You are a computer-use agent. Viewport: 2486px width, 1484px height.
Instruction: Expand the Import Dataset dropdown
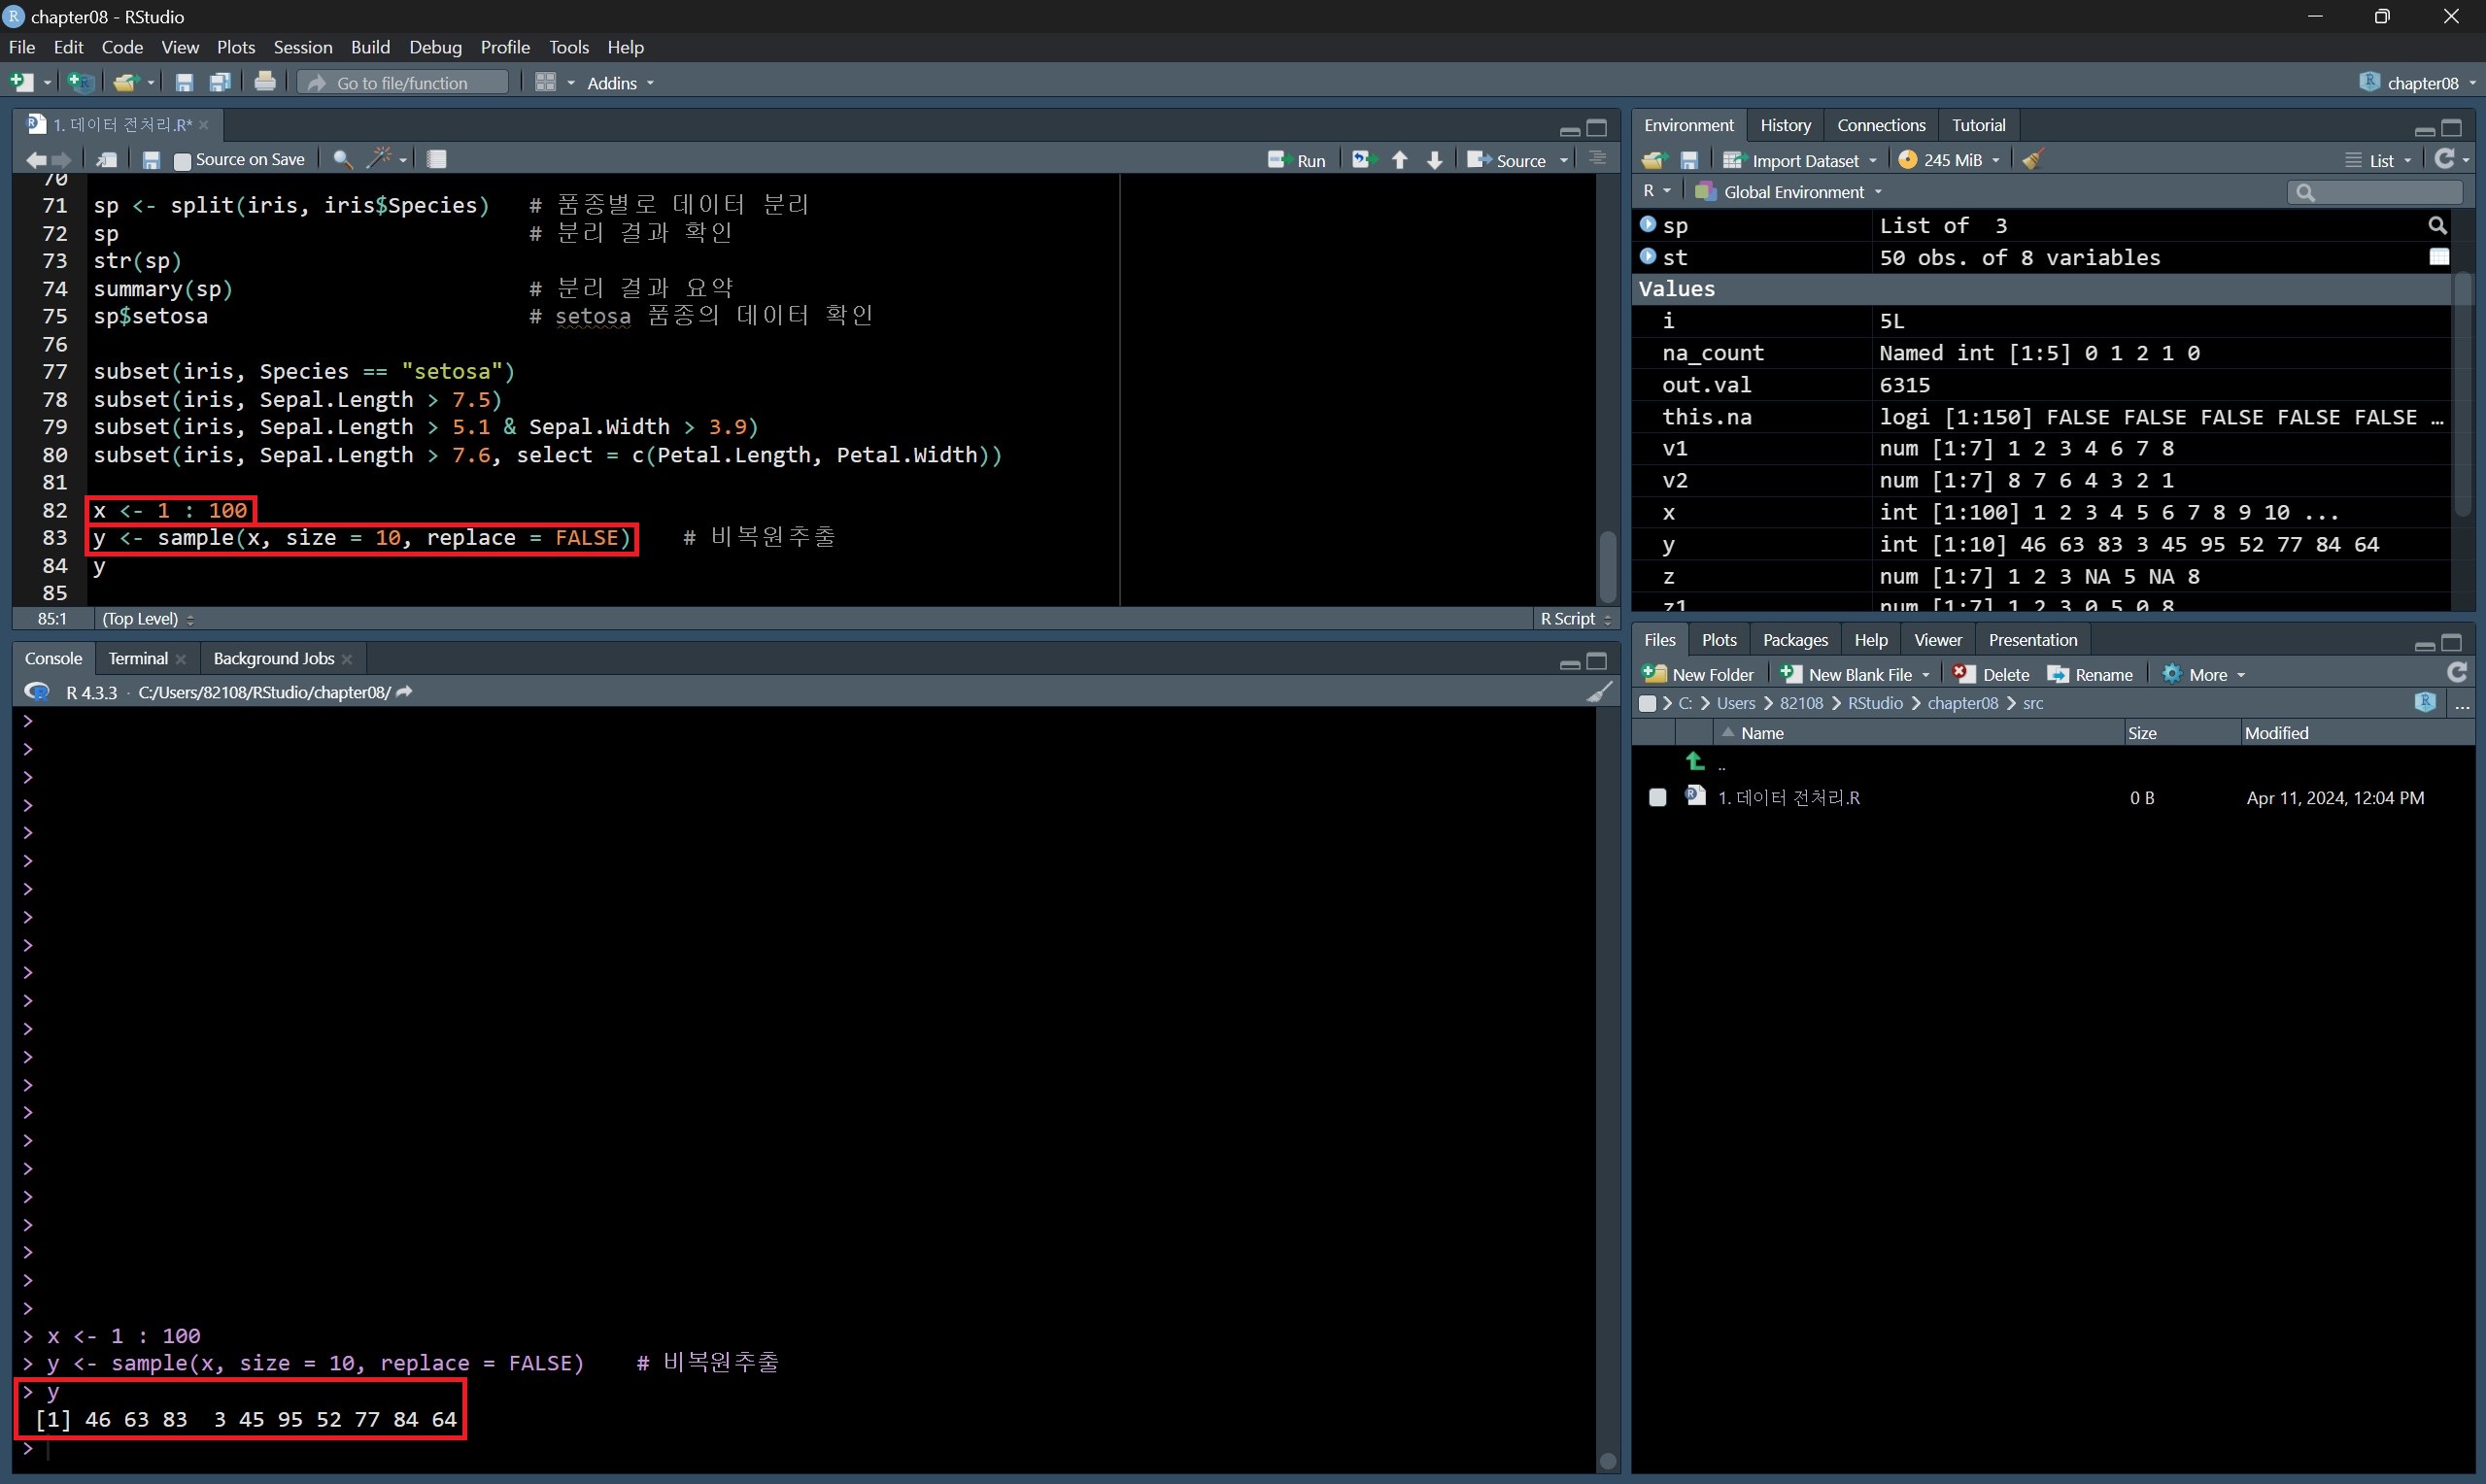(x=1872, y=160)
